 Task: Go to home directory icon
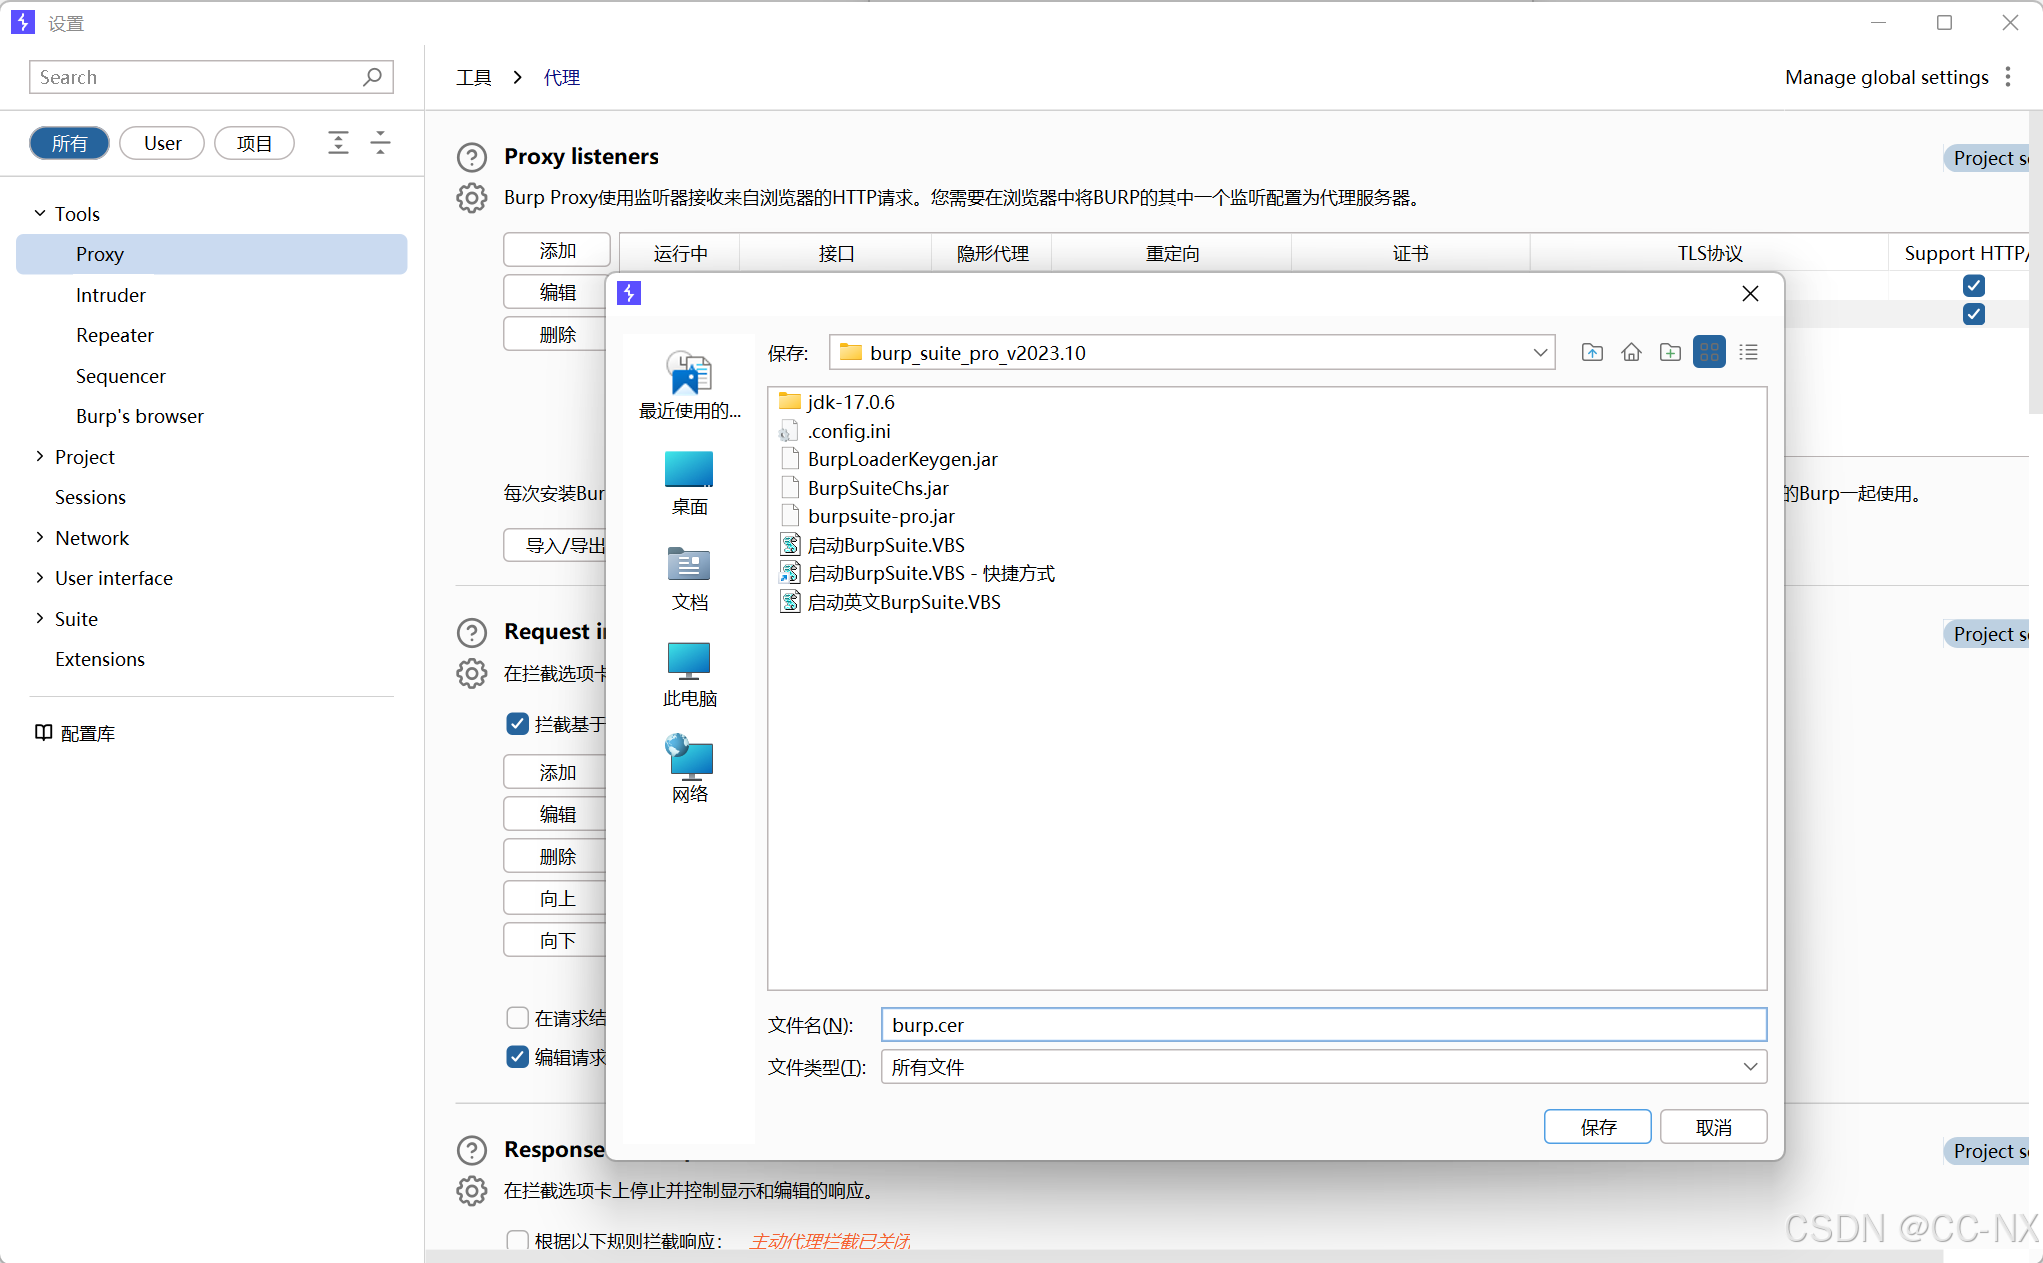point(1631,352)
